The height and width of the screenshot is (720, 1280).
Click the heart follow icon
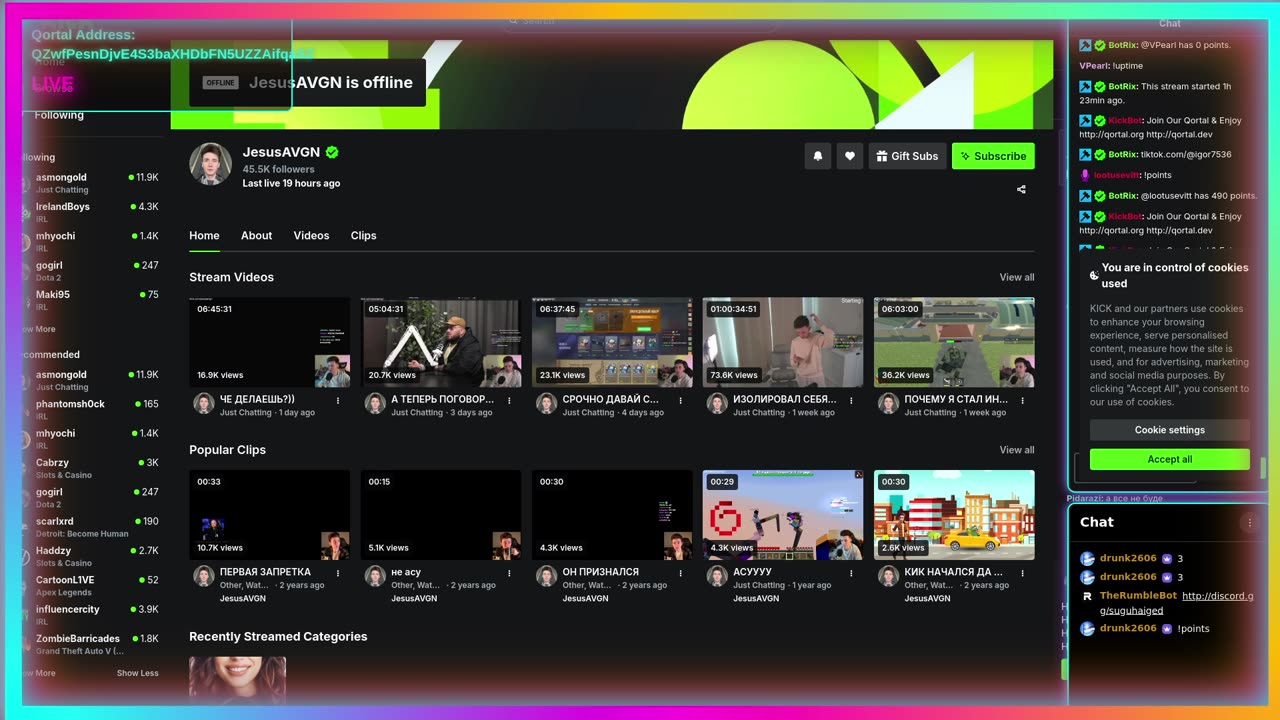(850, 156)
